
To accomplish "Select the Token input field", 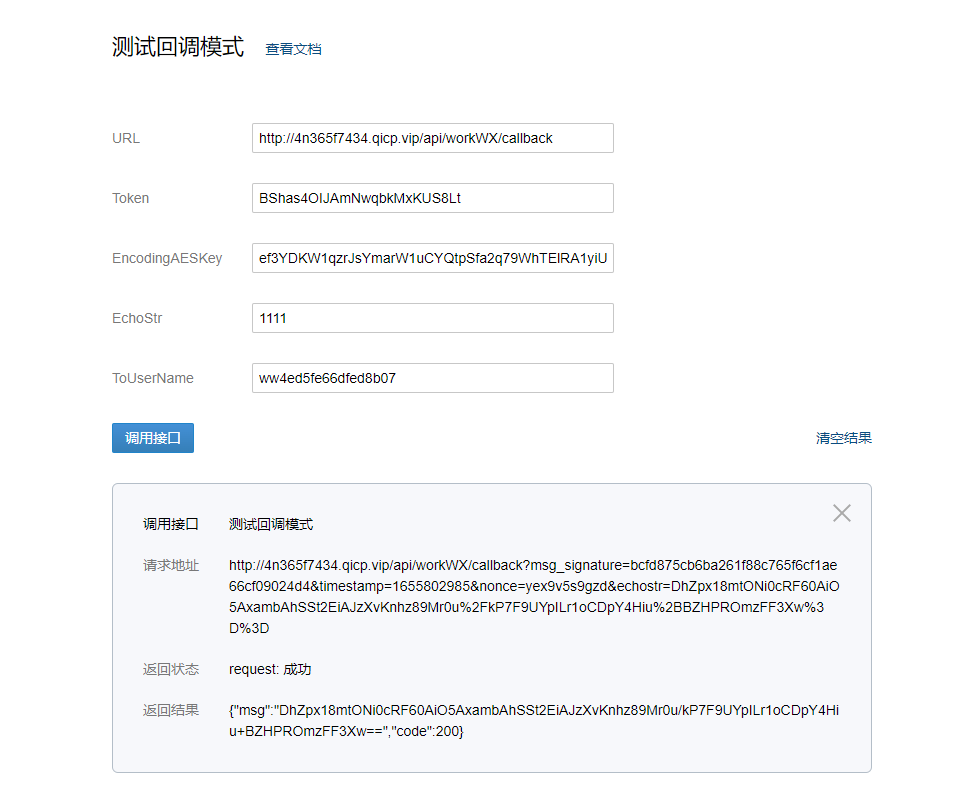I will point(432,197).
